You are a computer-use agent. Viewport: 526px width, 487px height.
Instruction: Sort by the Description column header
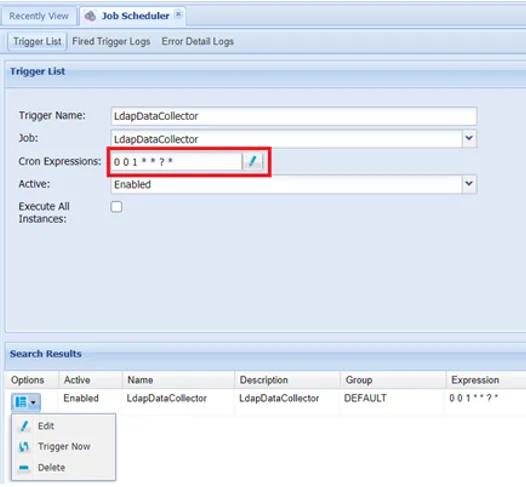pos(287,380)
